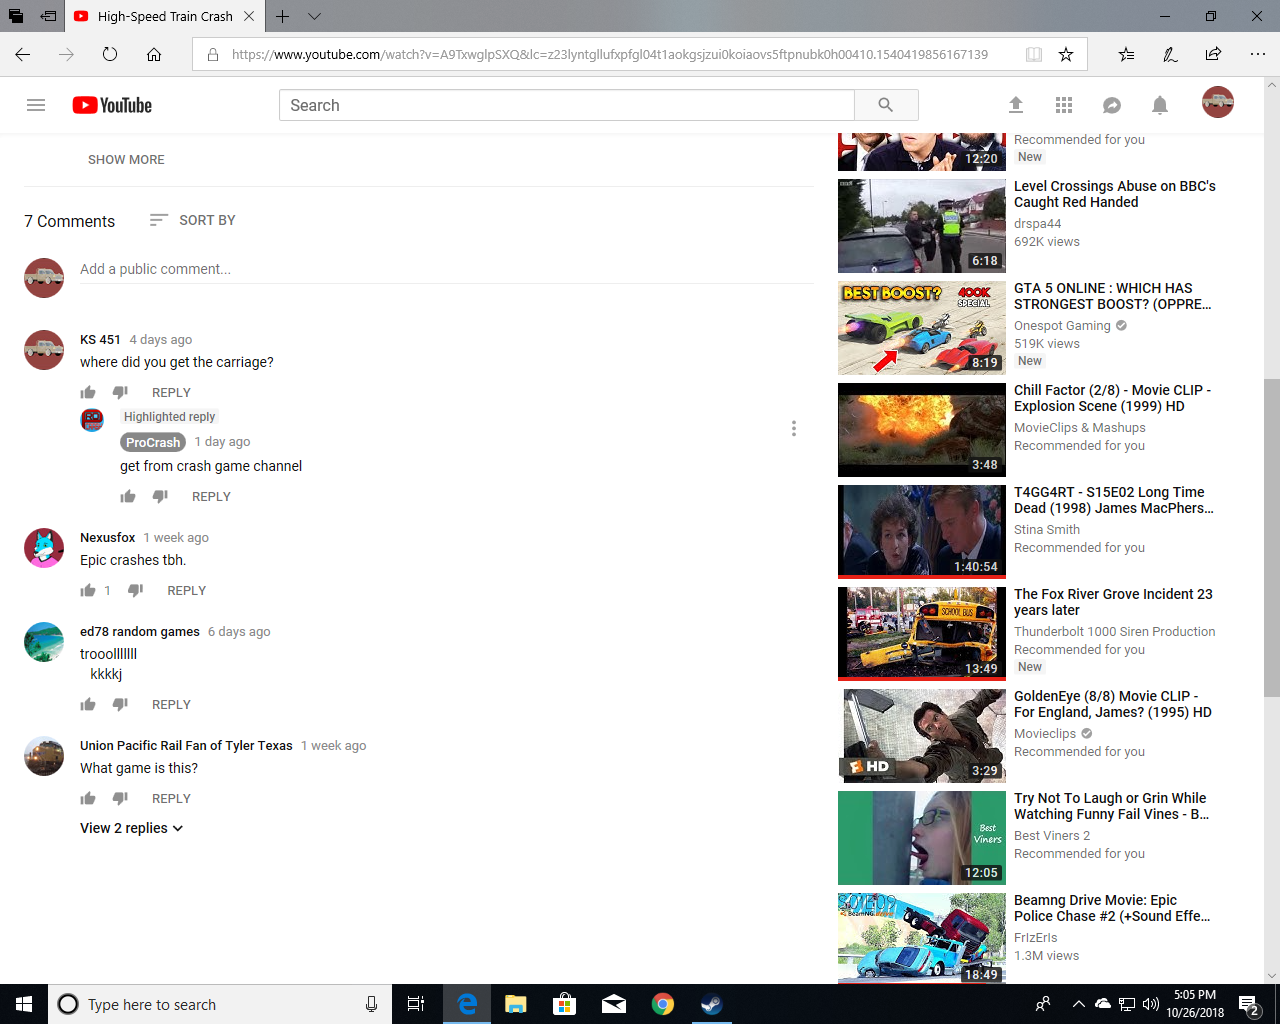The height and width of the screenshot is (1024, 1280).
Task: Open Google Chrome from the taskbar
Action: point(663,1004)
